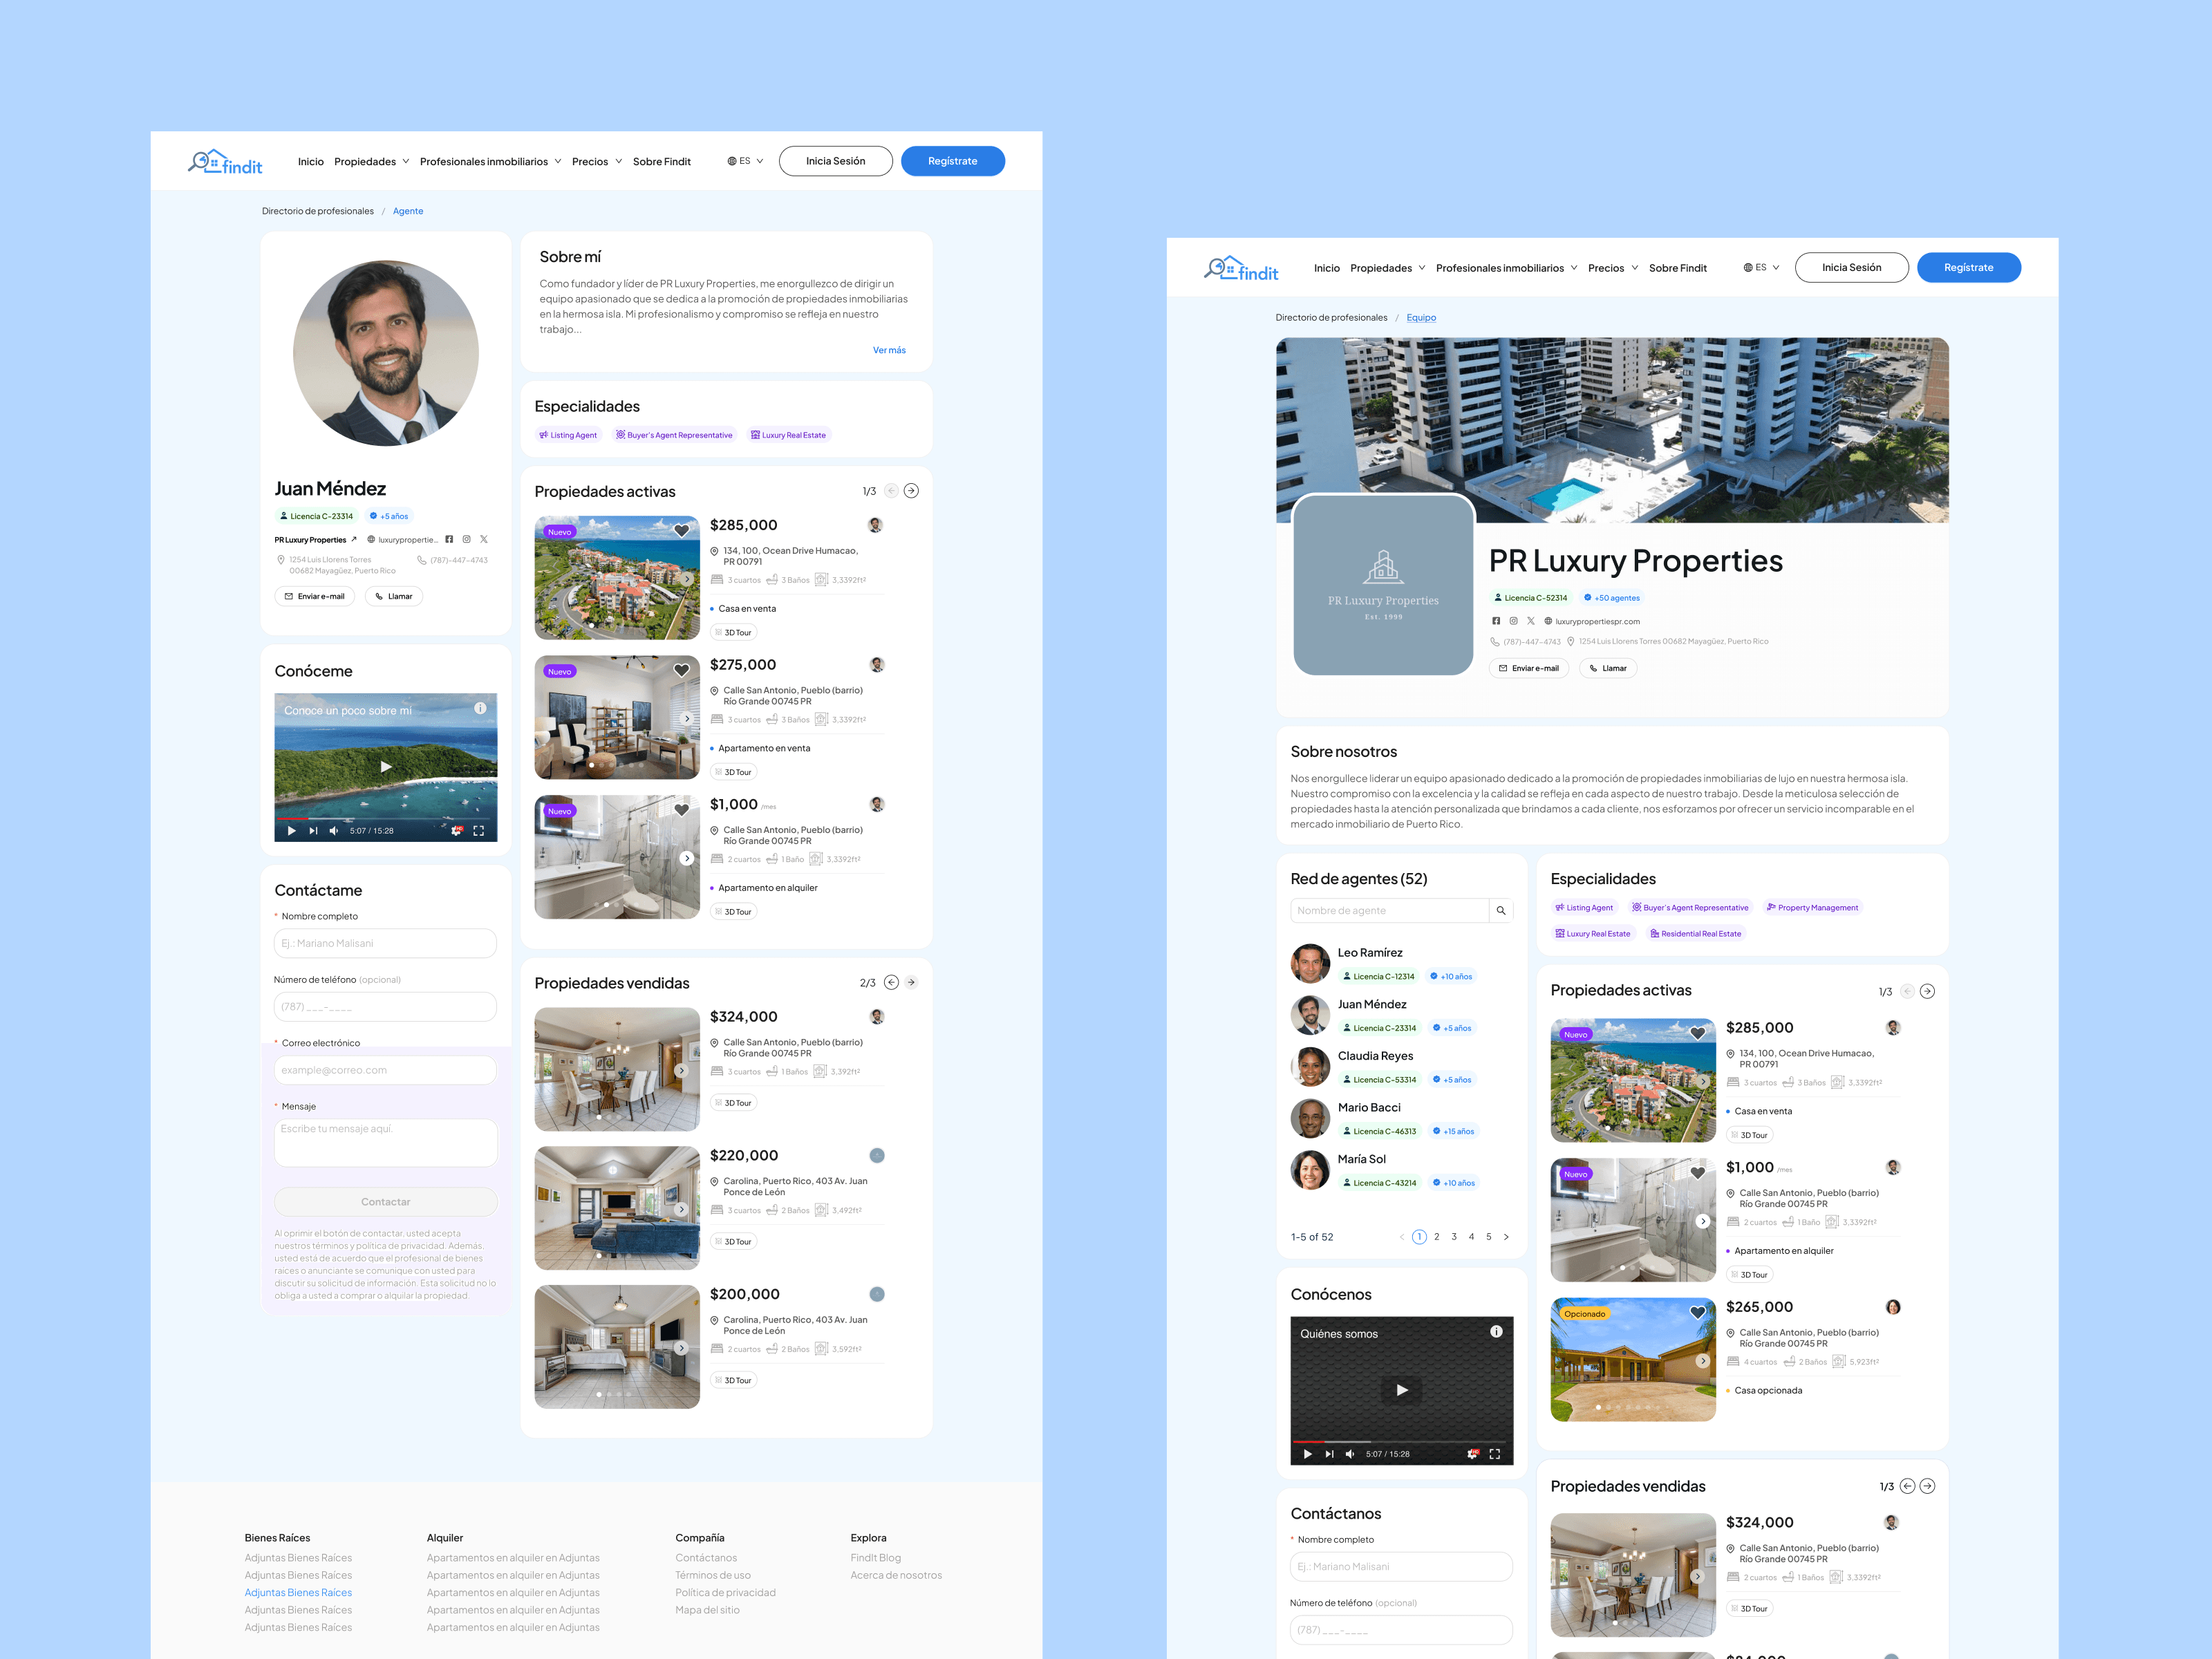Toggle favorite on $265,000 Opcionado listing

point(1697,1313)
